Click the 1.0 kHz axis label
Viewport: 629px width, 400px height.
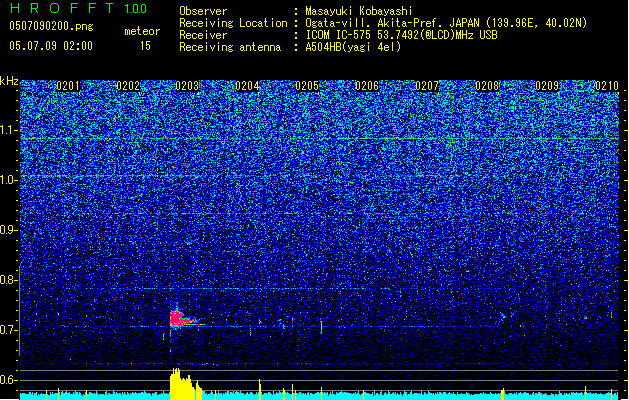pyautogui.click(x=9, y=180)
